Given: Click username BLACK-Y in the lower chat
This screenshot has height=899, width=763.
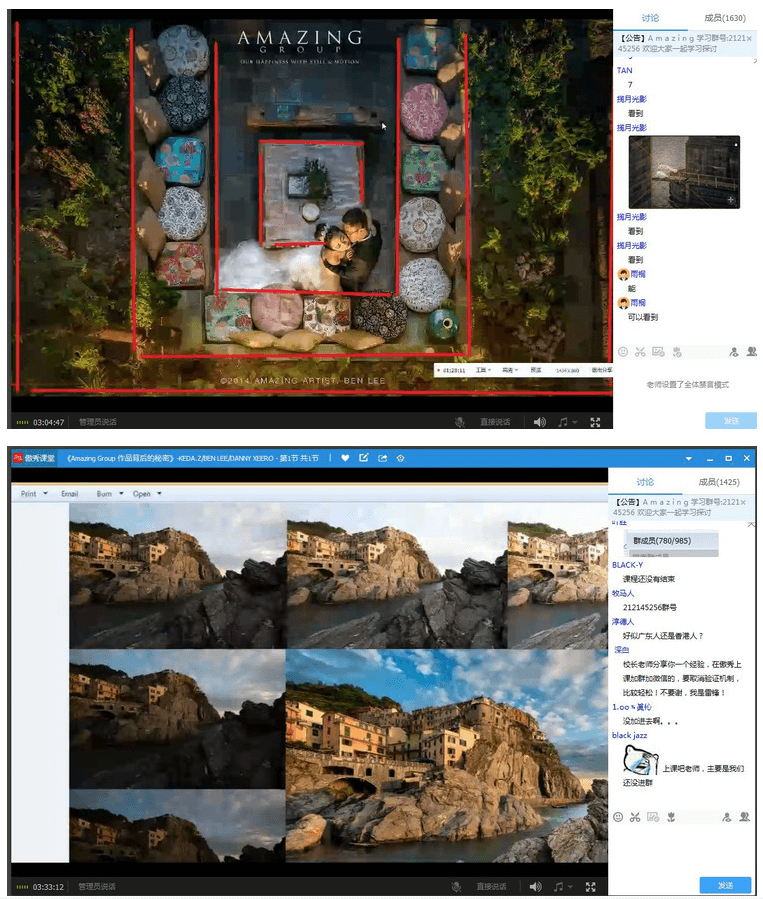Looking at the screenshot, I should (627, 565).
